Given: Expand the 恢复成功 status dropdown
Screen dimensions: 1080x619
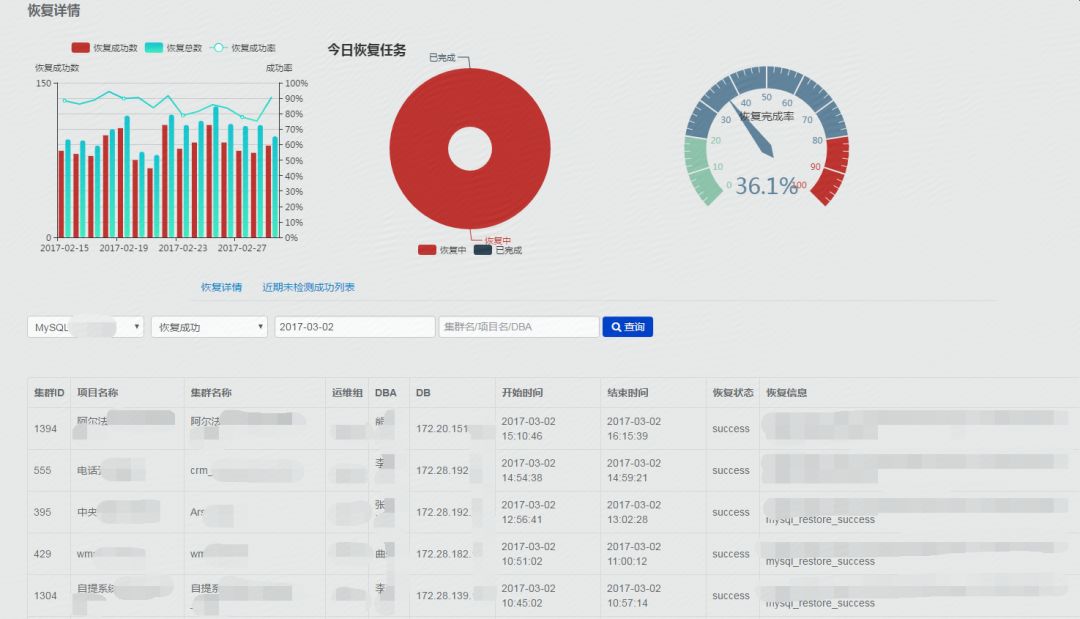Looking at the screenshot, I should [209, 327].
